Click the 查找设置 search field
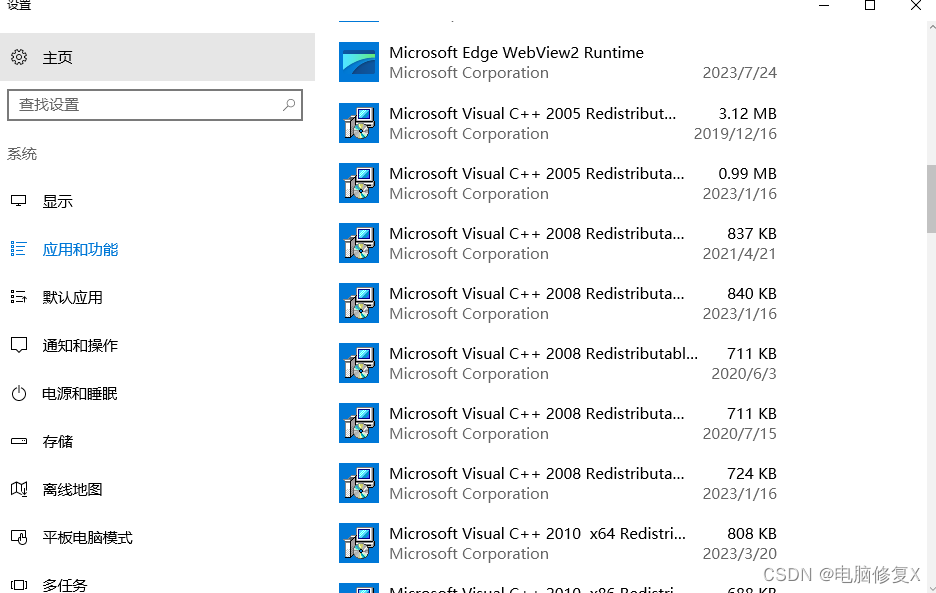The height and width of the screenshot is (593, 936). pos(155,105)
